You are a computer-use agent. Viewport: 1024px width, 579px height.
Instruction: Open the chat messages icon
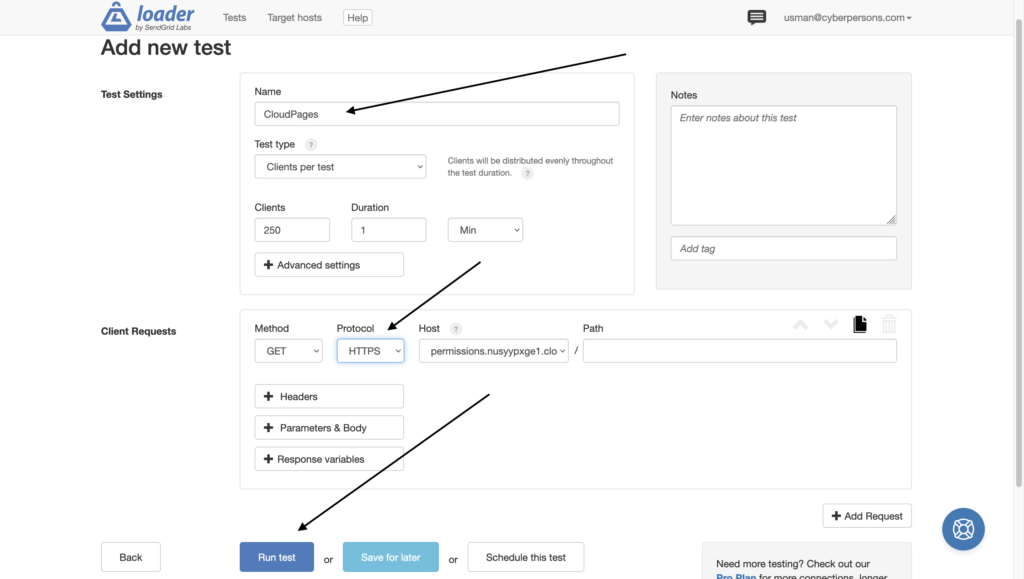(756, 17)
